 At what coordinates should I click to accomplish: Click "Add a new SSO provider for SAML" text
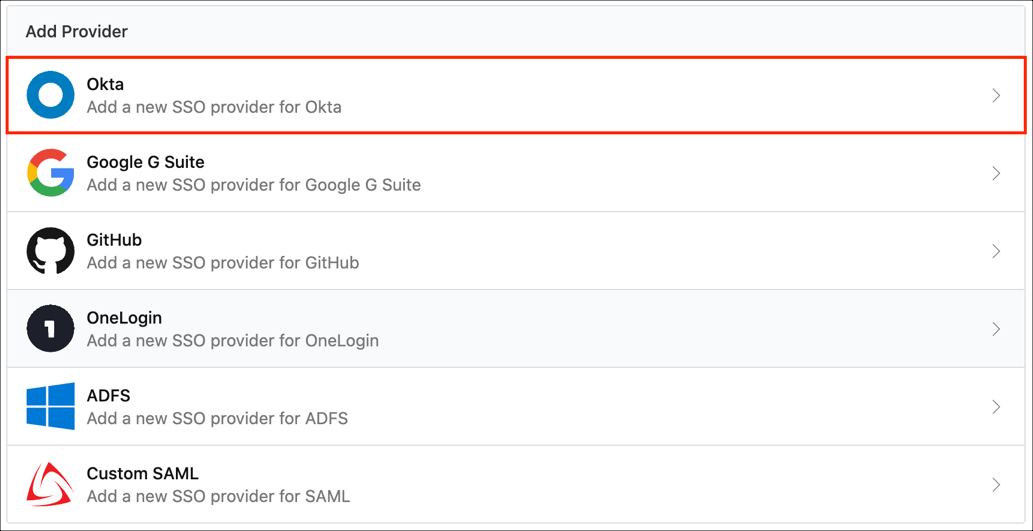click(218, 496)
